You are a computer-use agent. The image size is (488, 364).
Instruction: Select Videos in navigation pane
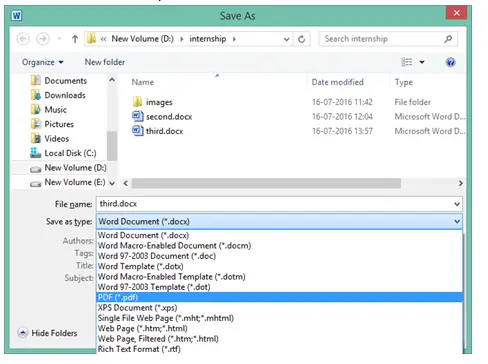point(50,139)
